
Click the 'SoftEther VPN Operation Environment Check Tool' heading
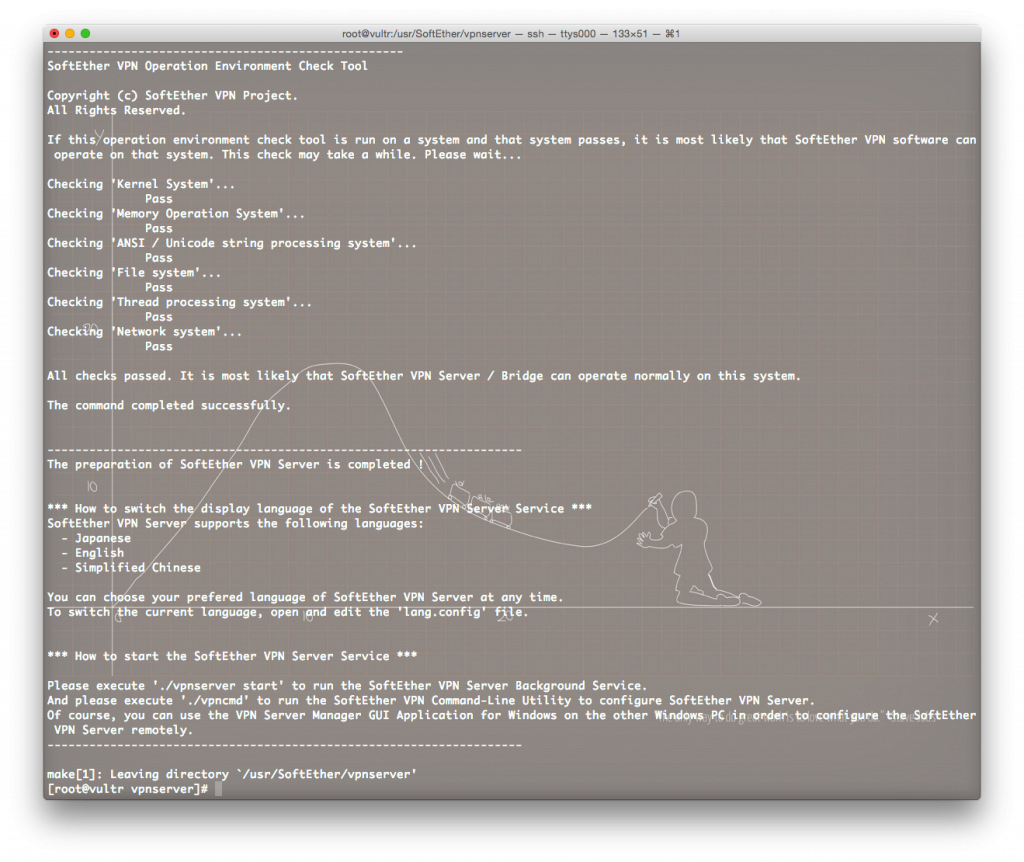tap(207, 66)
